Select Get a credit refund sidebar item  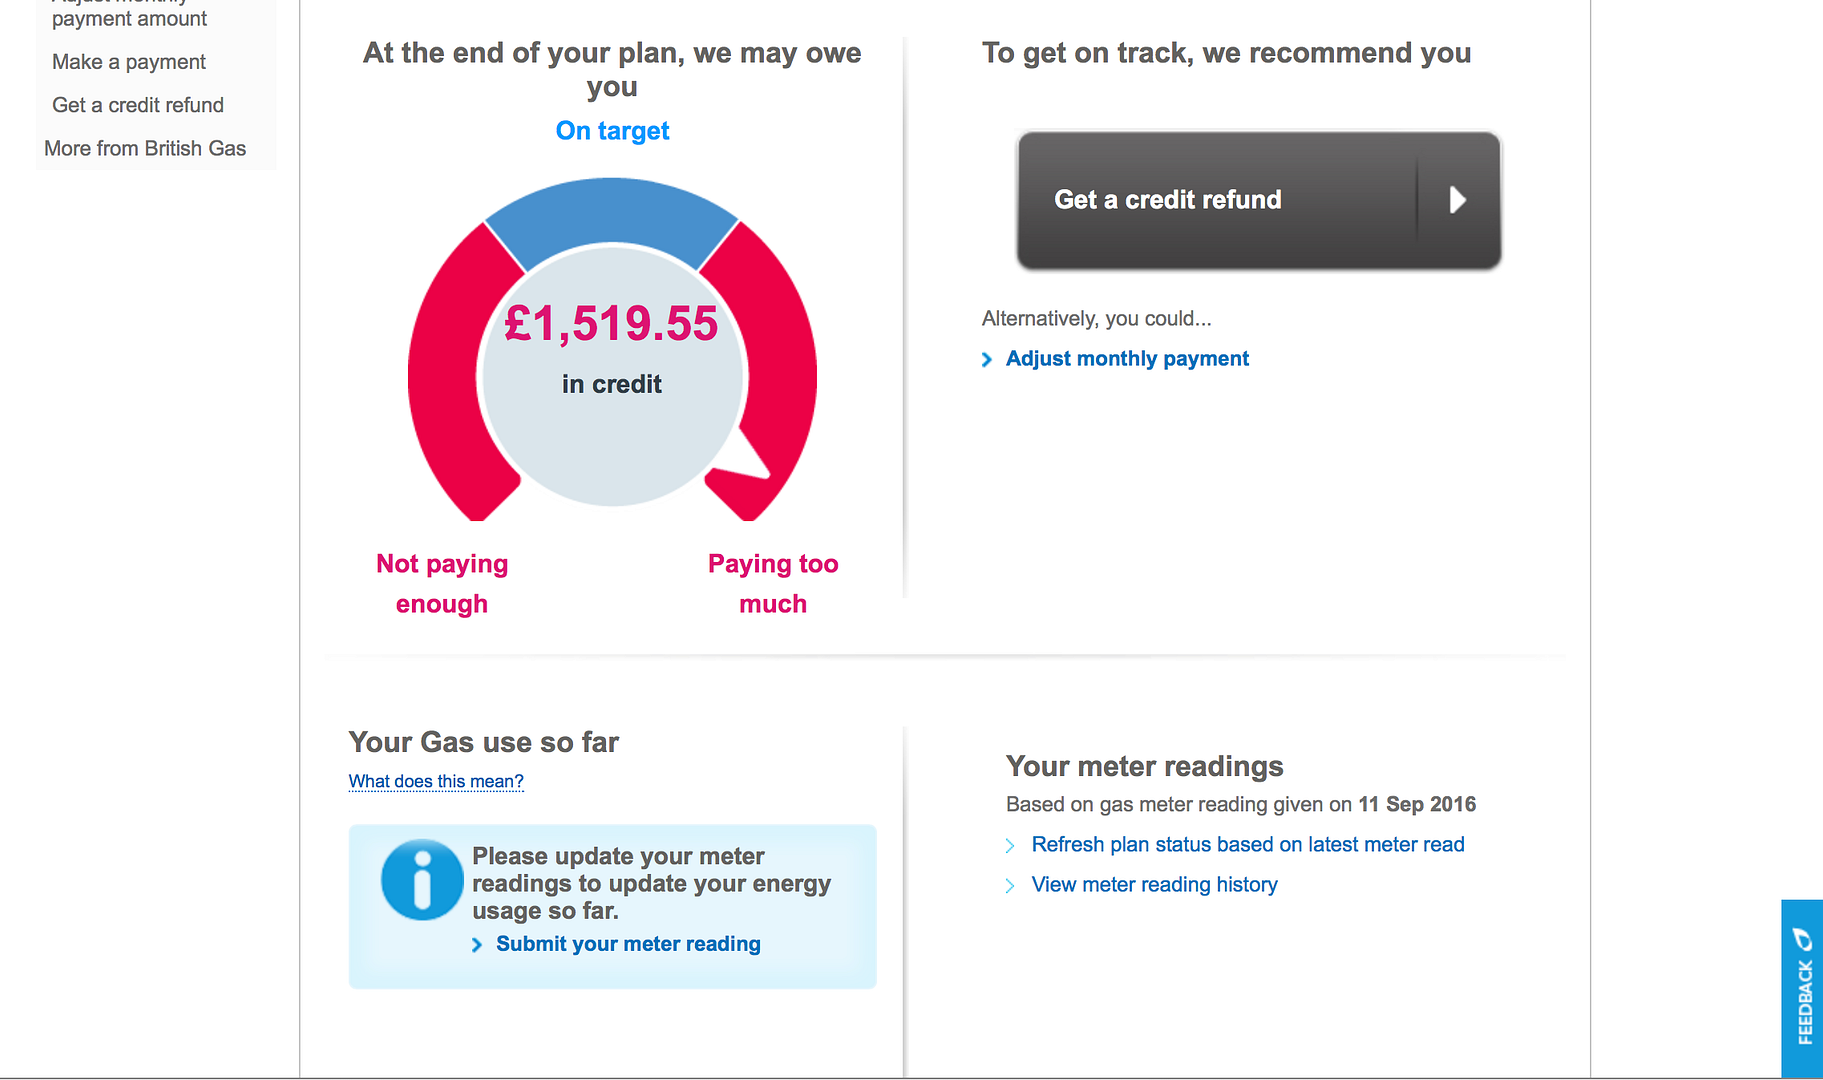click(x=138, y=105)
